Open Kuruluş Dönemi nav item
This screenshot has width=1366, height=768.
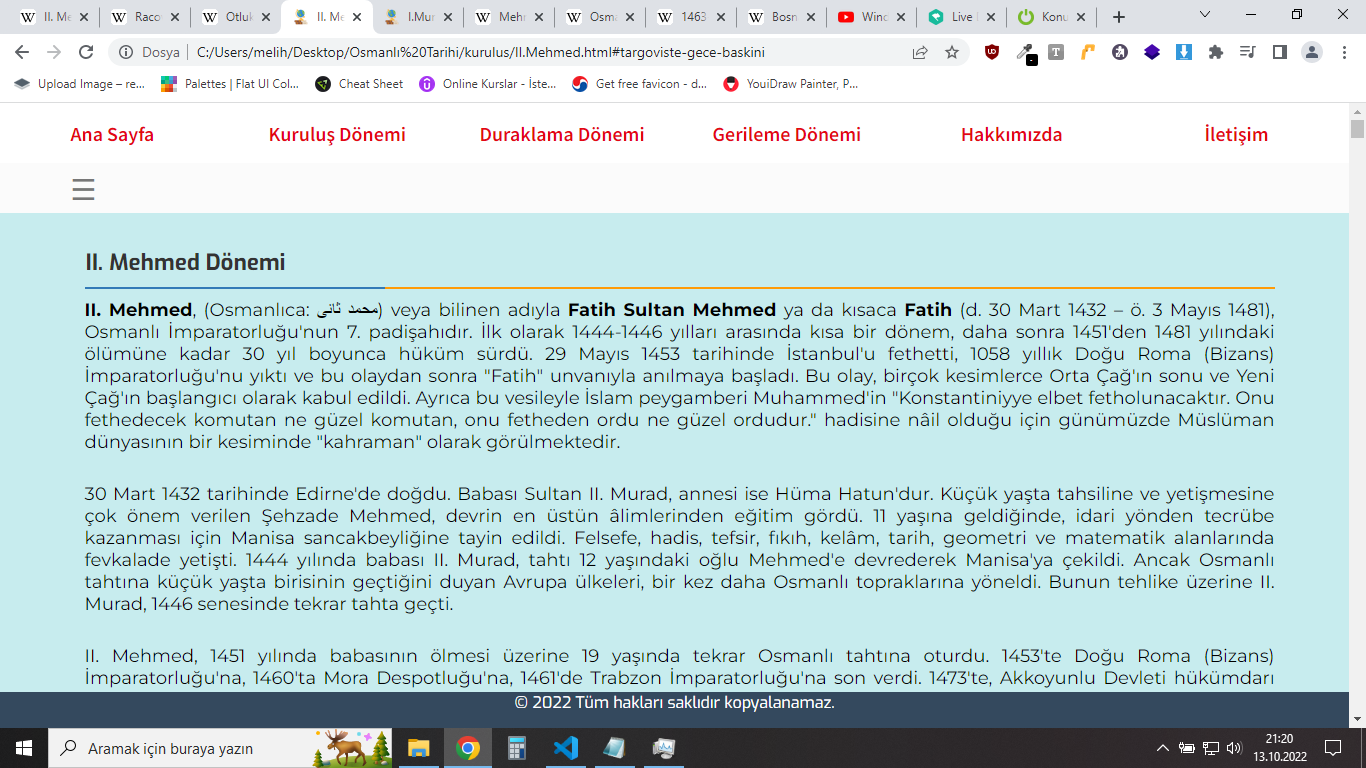[x=337, y=135]
